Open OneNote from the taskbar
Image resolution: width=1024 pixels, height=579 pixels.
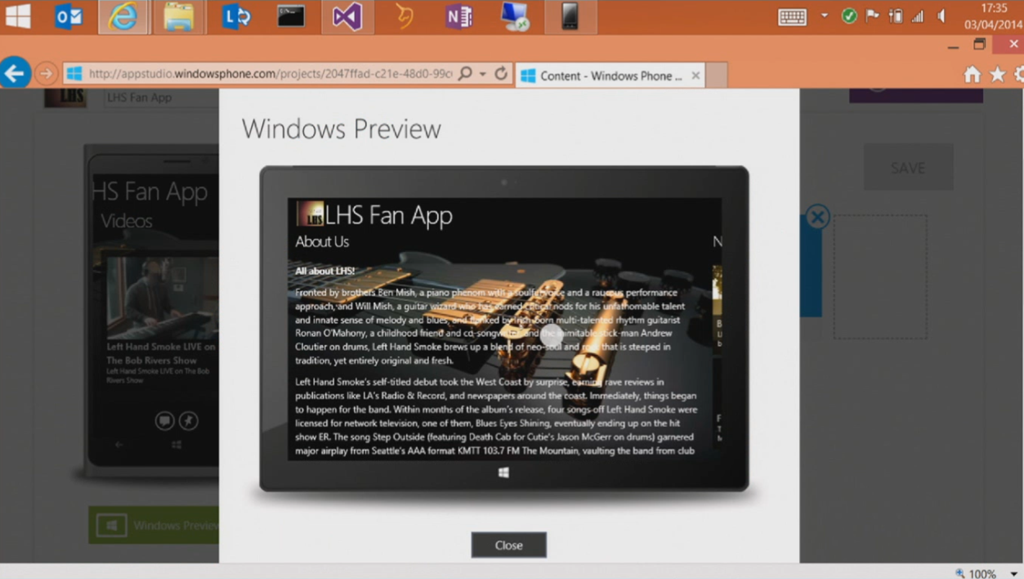point(459,16)
